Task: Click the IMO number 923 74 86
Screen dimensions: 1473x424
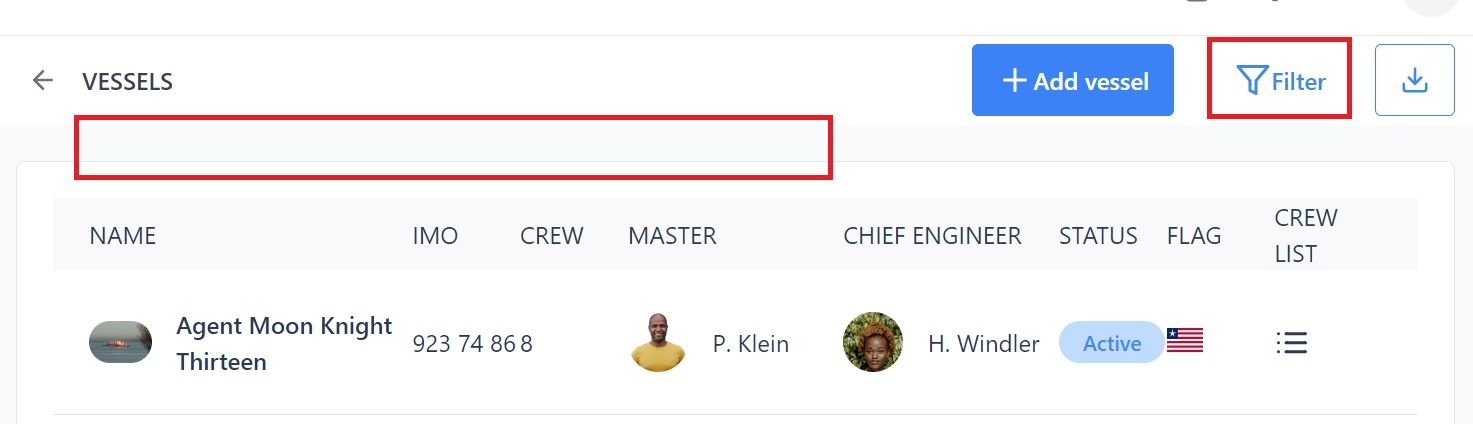Action: coord(464,344)
